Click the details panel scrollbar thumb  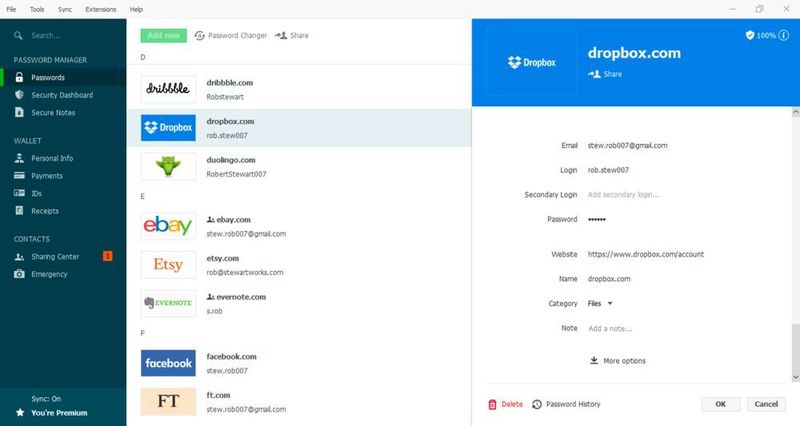(795, 347)
